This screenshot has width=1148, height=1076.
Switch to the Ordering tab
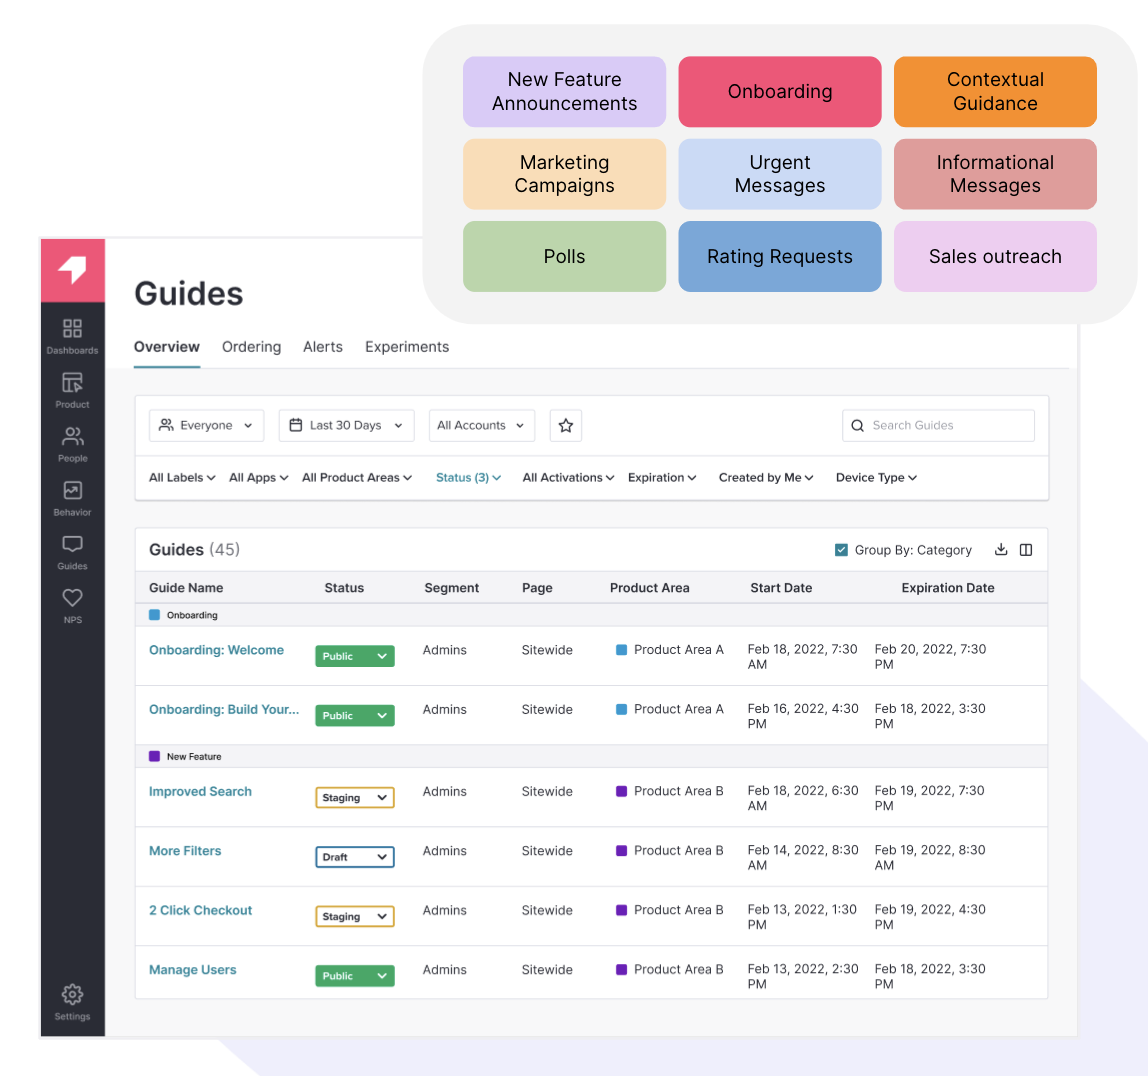(251, 347)
